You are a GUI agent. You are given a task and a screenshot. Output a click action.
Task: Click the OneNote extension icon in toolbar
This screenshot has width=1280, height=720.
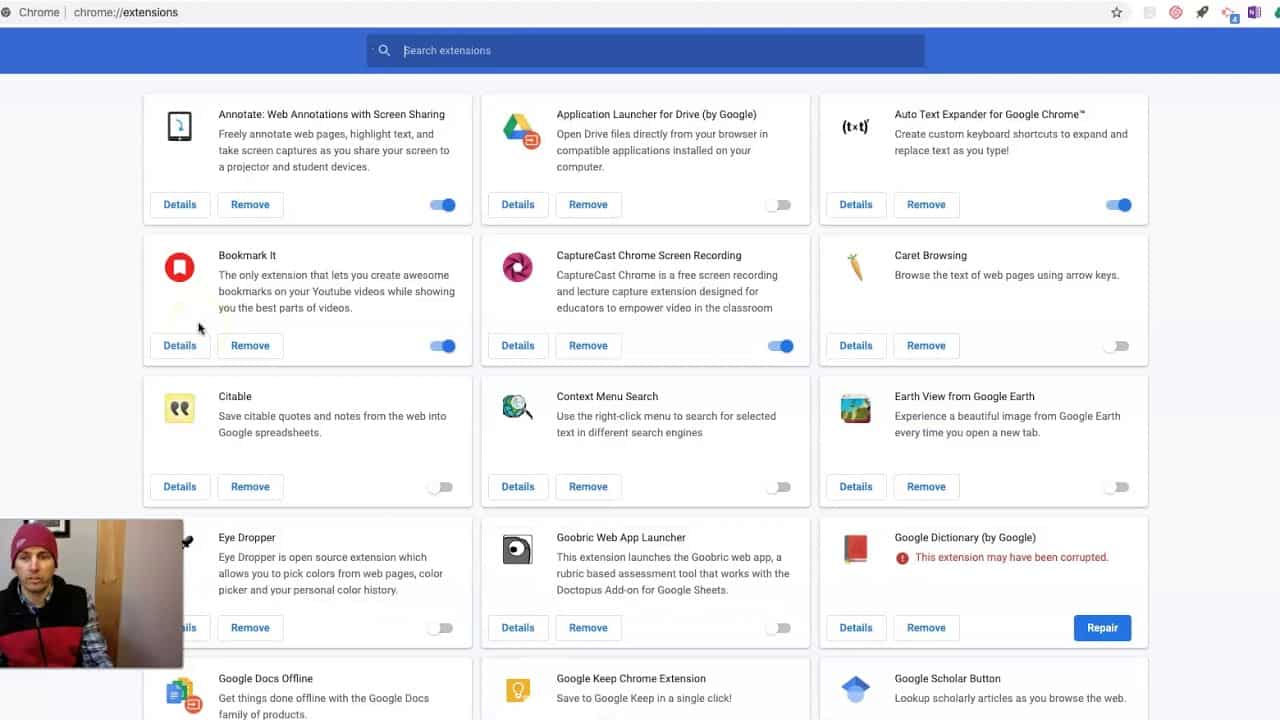1254,13
